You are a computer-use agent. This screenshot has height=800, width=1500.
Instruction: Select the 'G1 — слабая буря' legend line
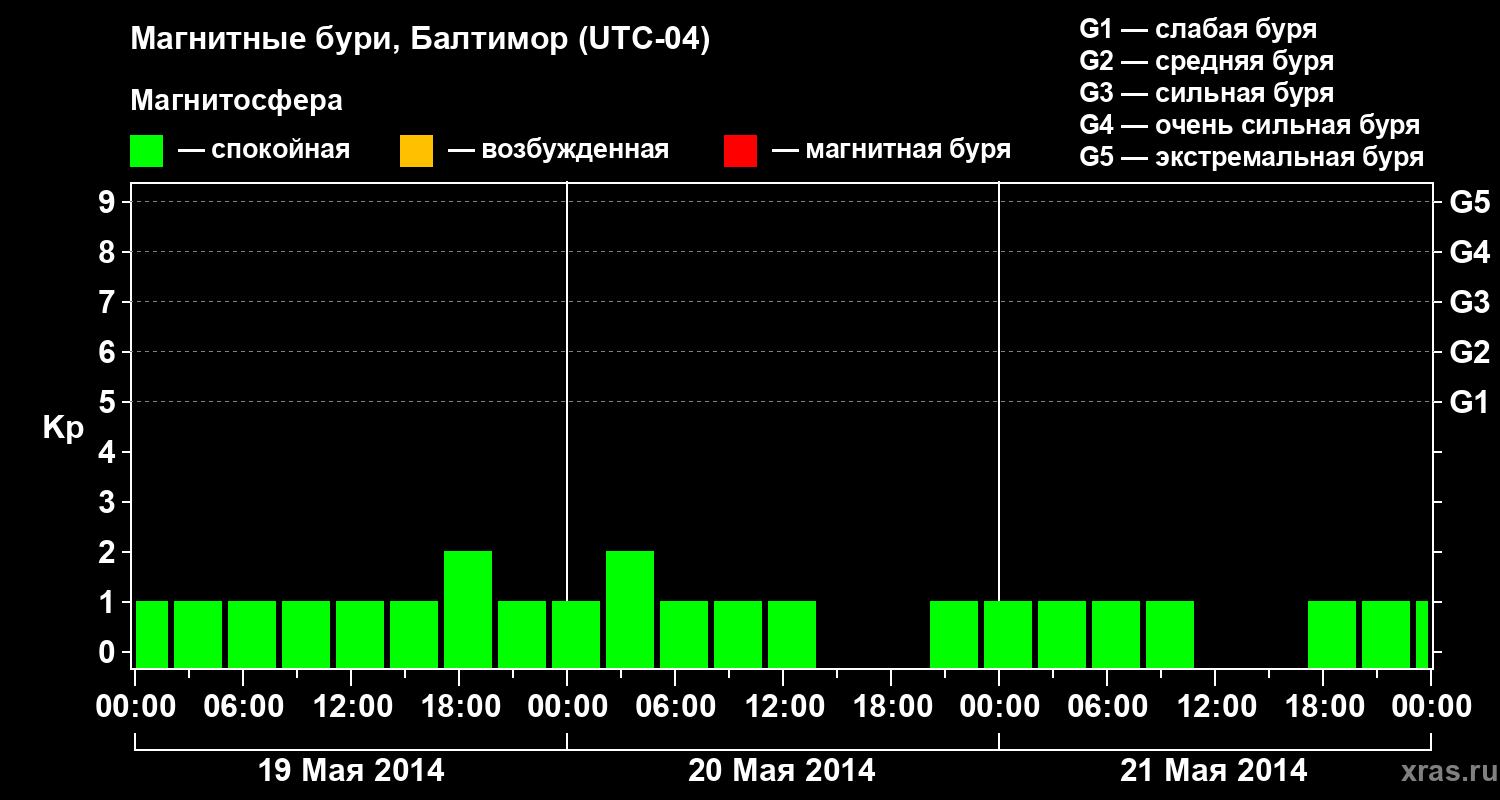pos(1198,29)
